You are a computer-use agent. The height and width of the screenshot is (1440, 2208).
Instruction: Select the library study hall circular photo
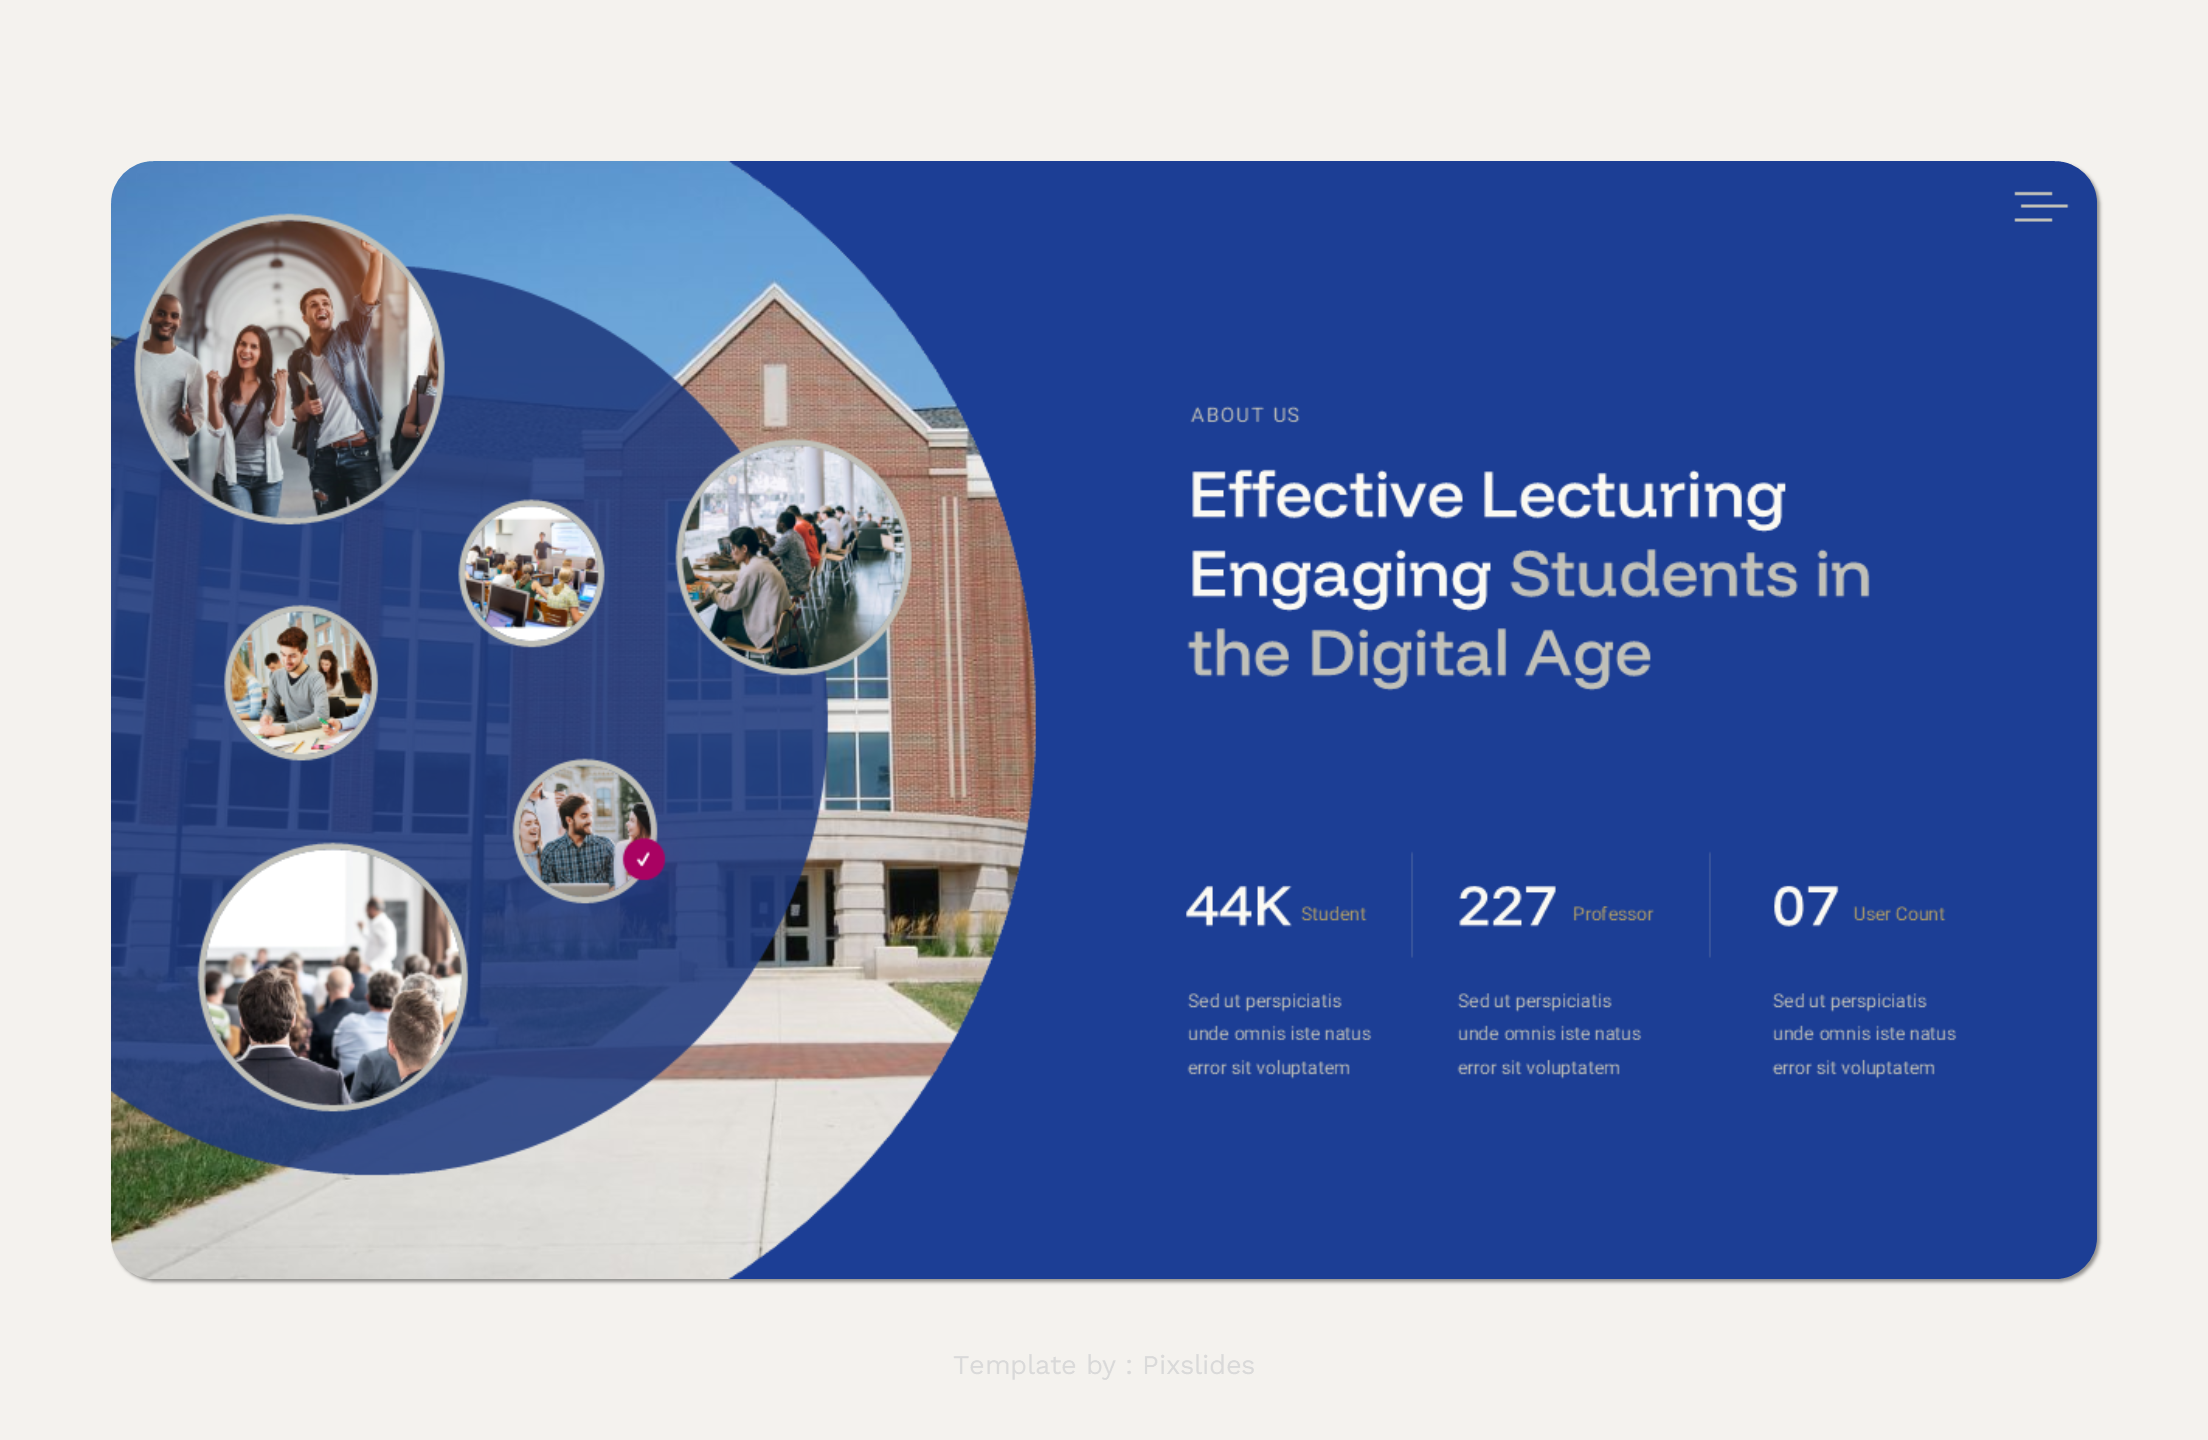tap(794, 557)
